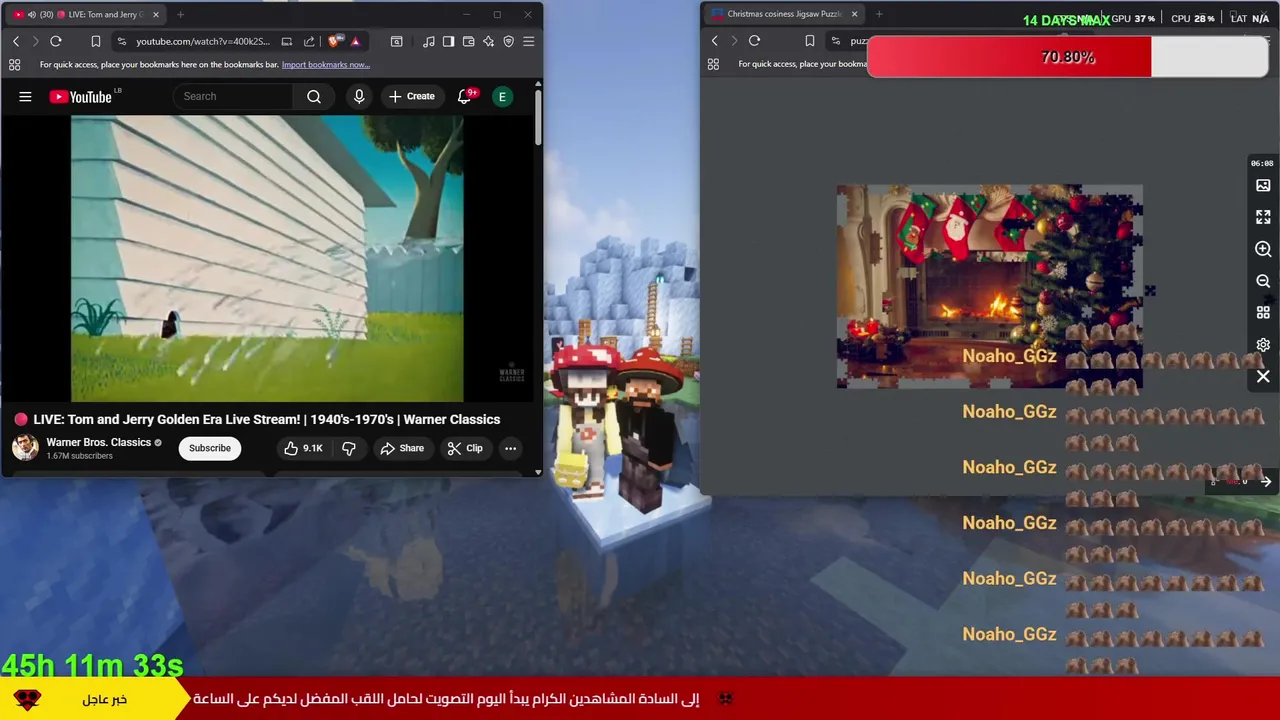
Task: Toggle puzzle fullscreen arrows icon
Action: (x=1263, y=217)
